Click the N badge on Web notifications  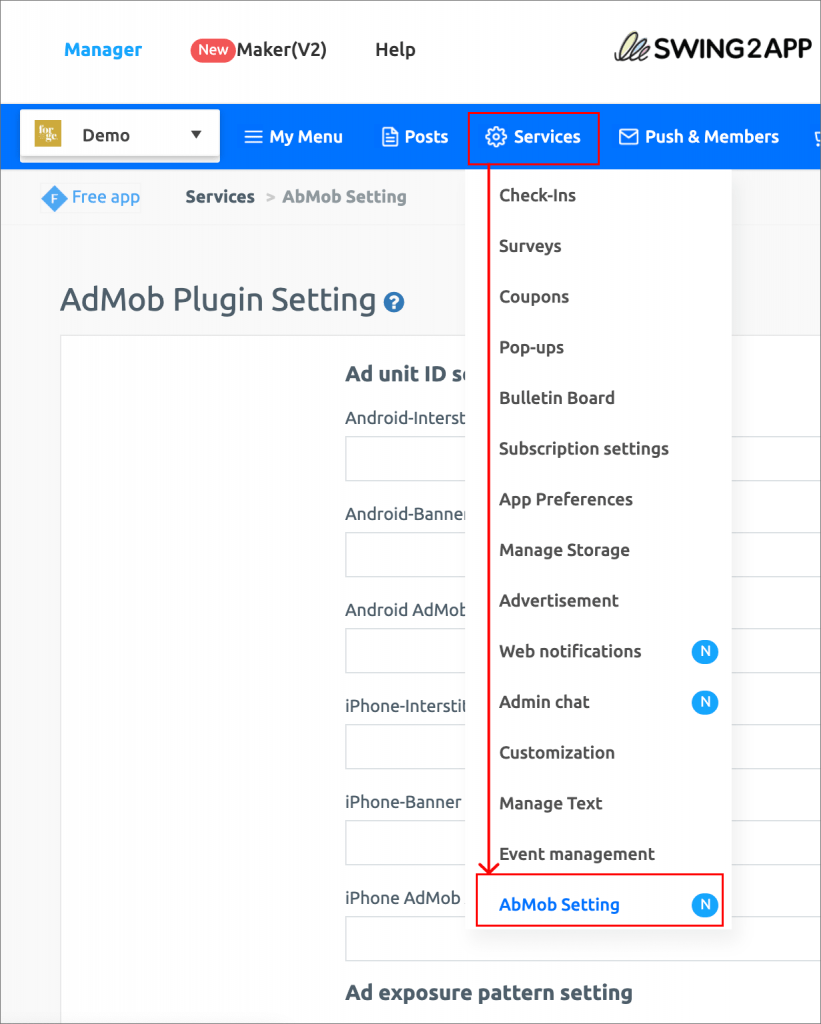coord(705,651)
